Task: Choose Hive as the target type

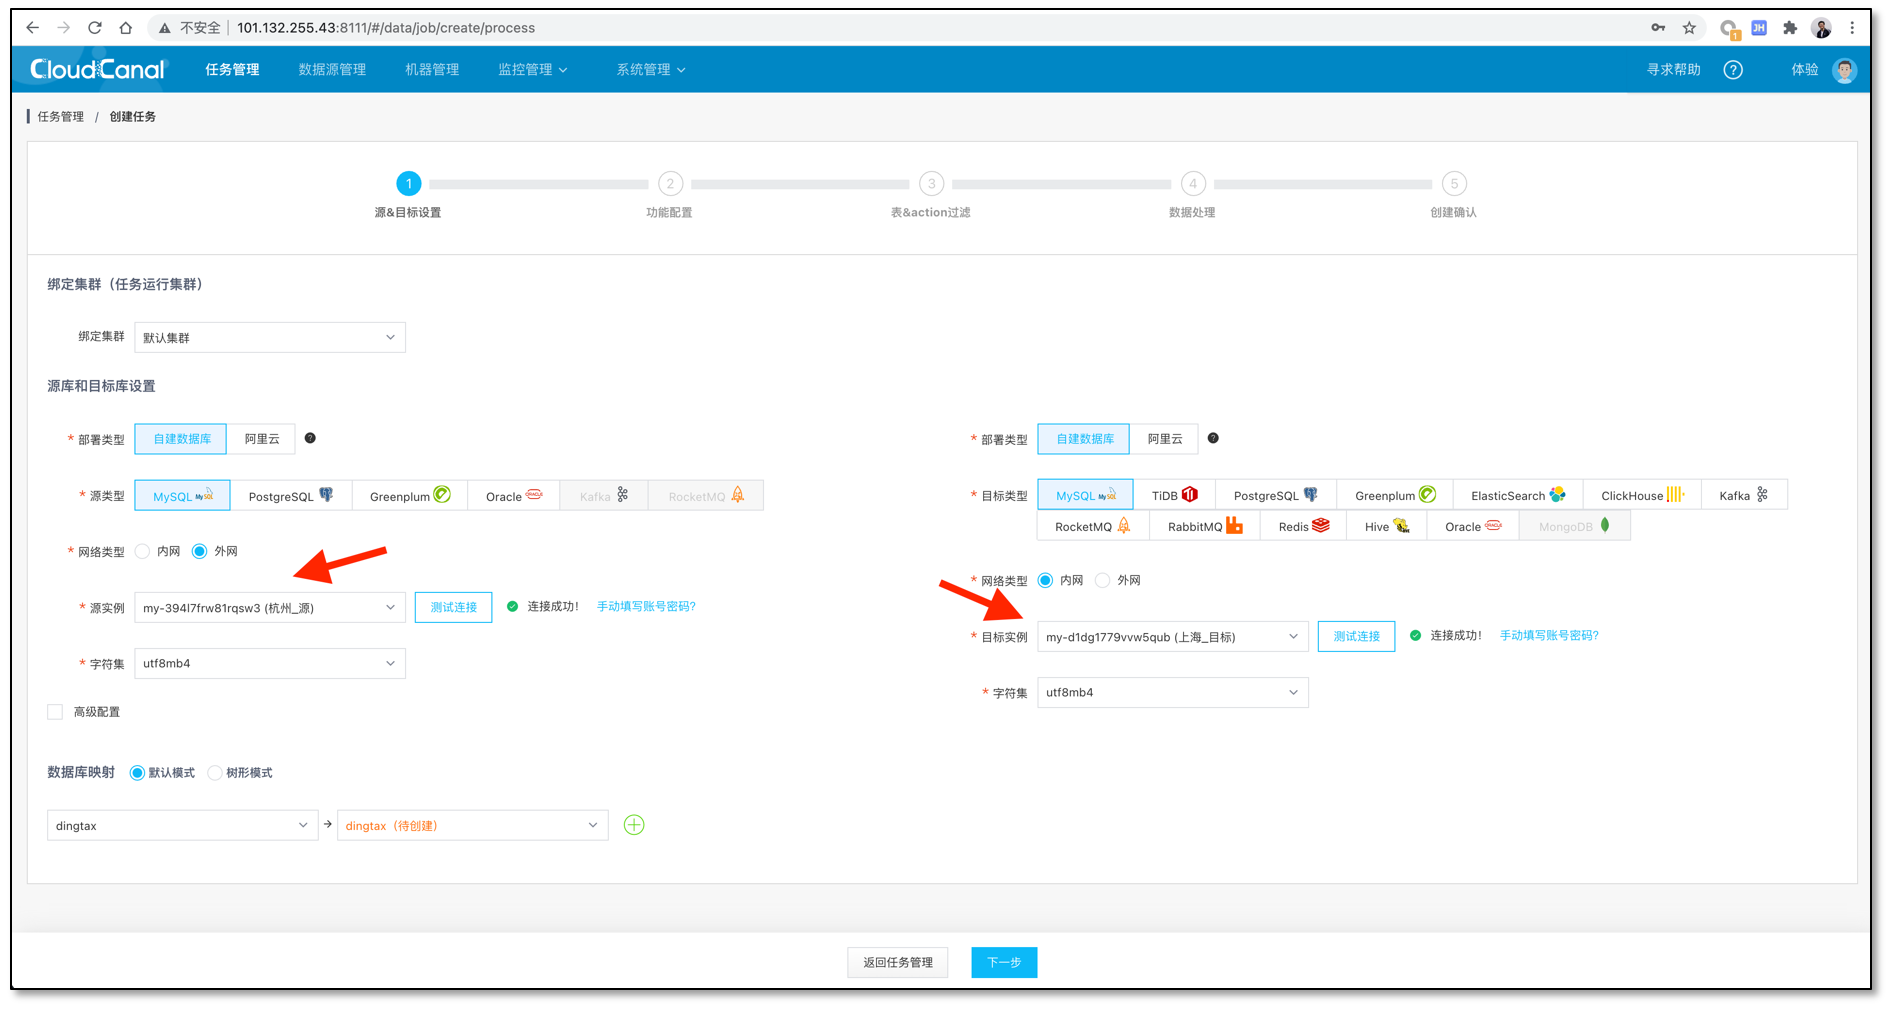Action: (1385, 525)
